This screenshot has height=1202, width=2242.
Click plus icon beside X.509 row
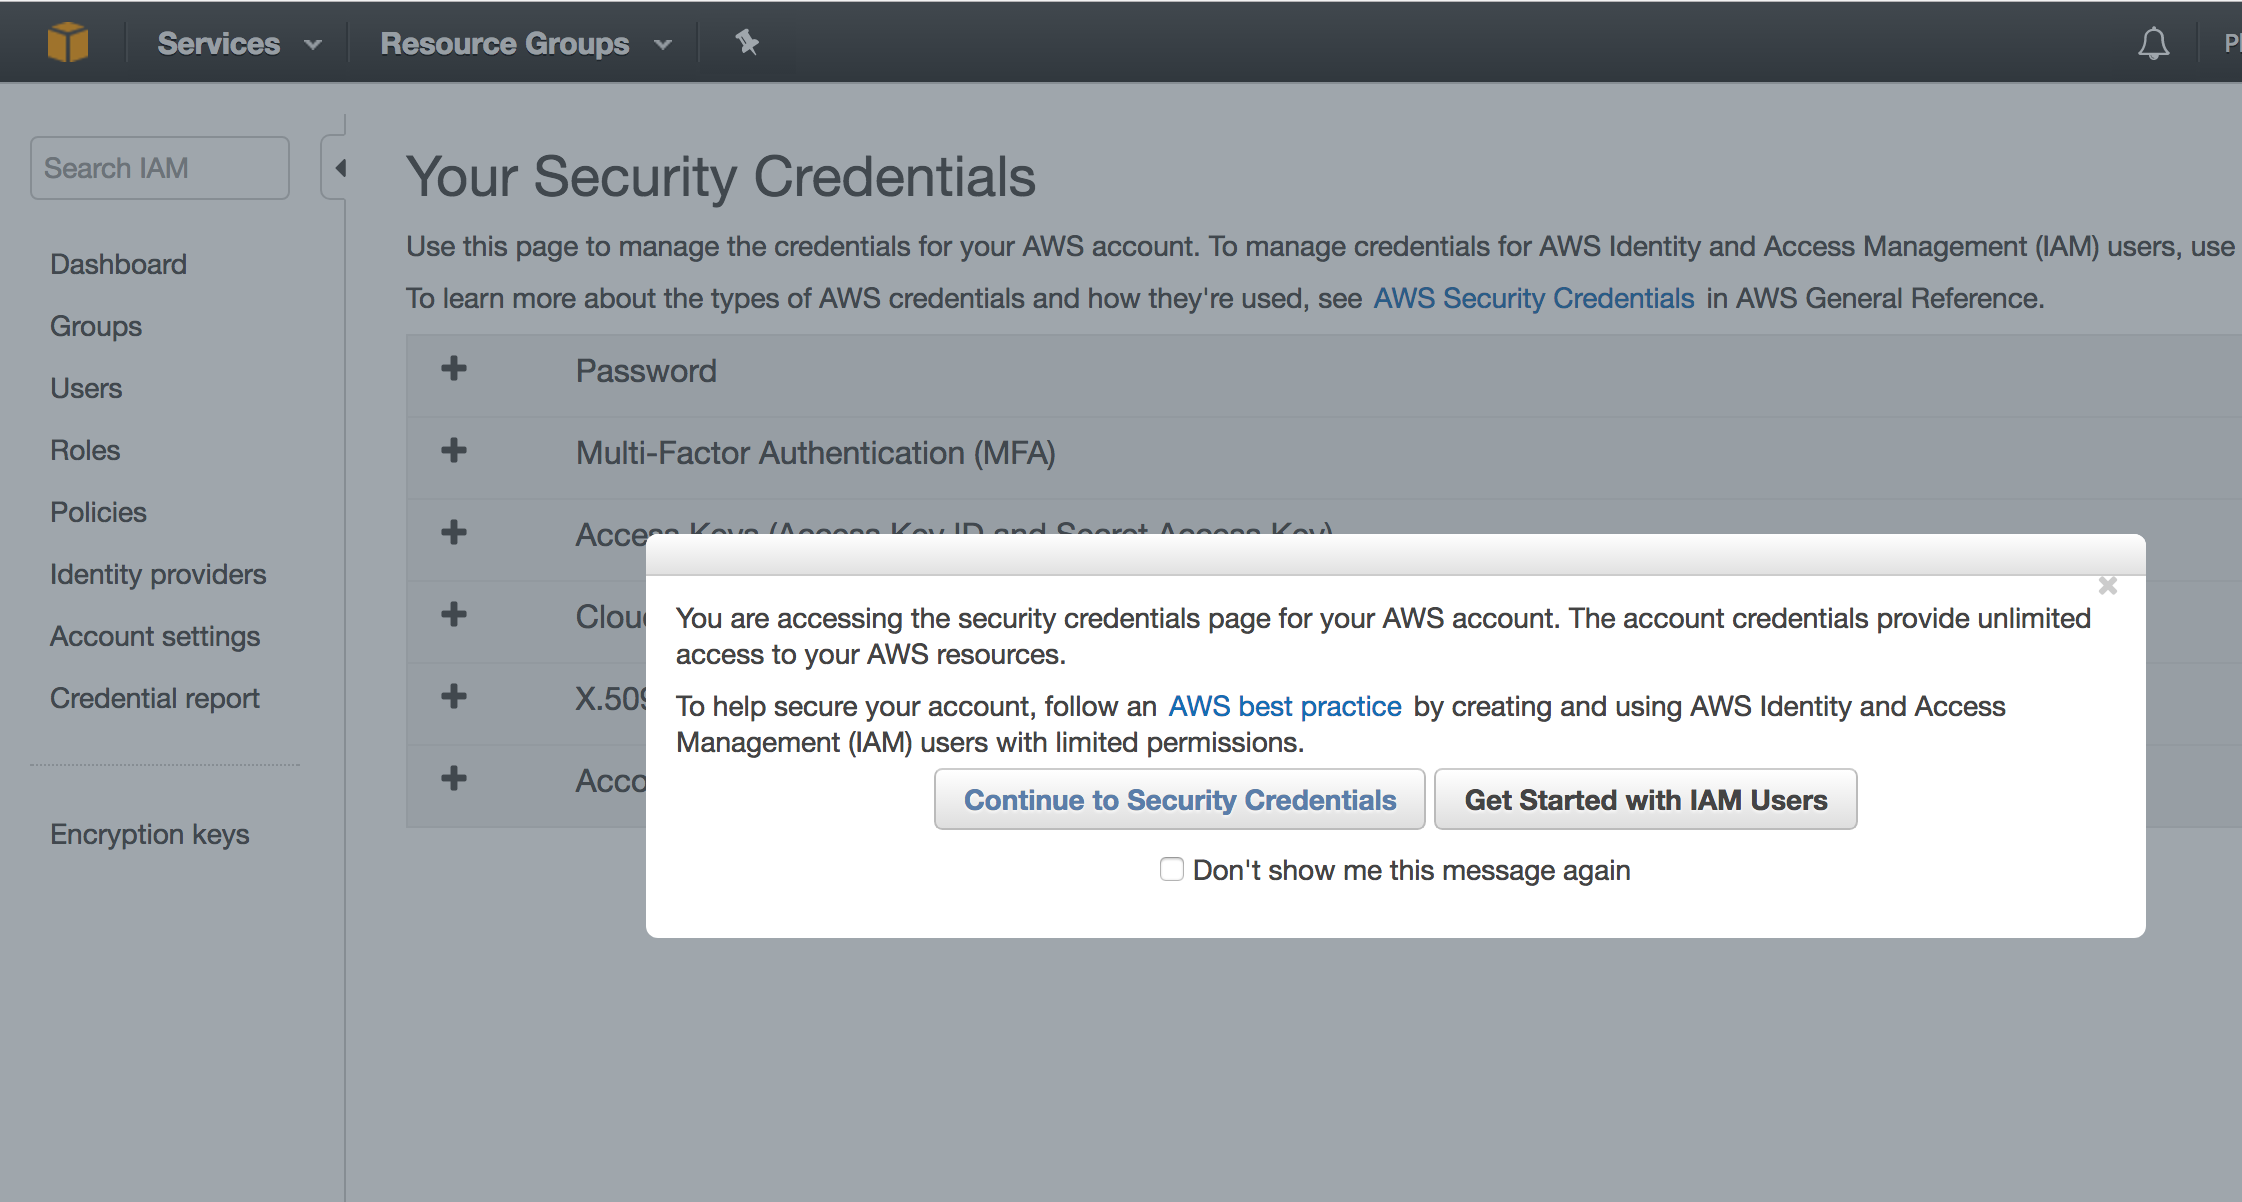tap(454, 697)
